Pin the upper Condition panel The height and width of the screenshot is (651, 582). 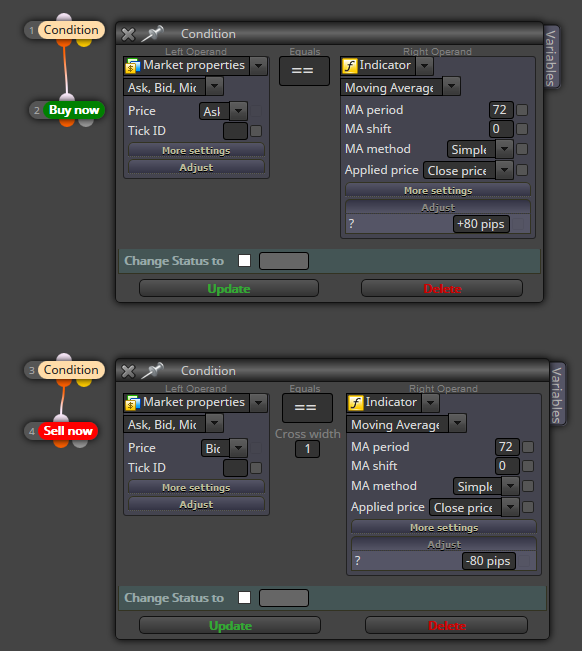click(152, 34)
